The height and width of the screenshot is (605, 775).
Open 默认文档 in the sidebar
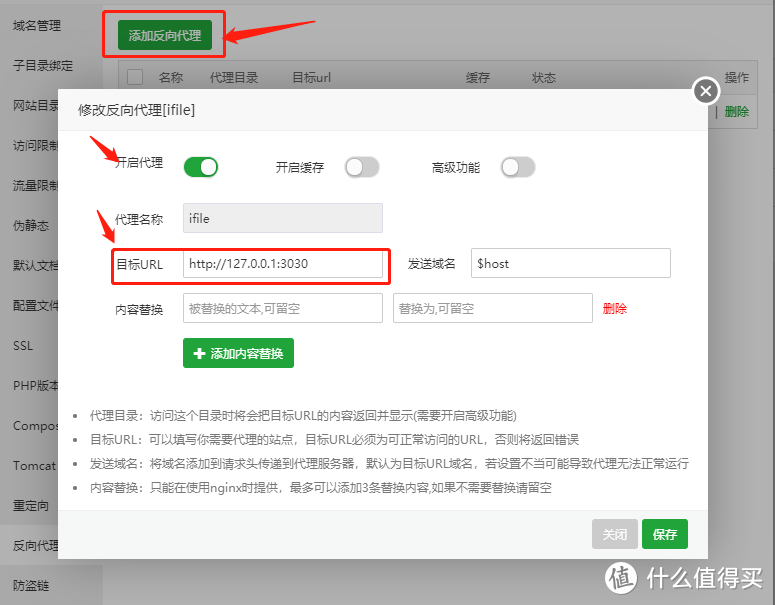tap(35, 265)
